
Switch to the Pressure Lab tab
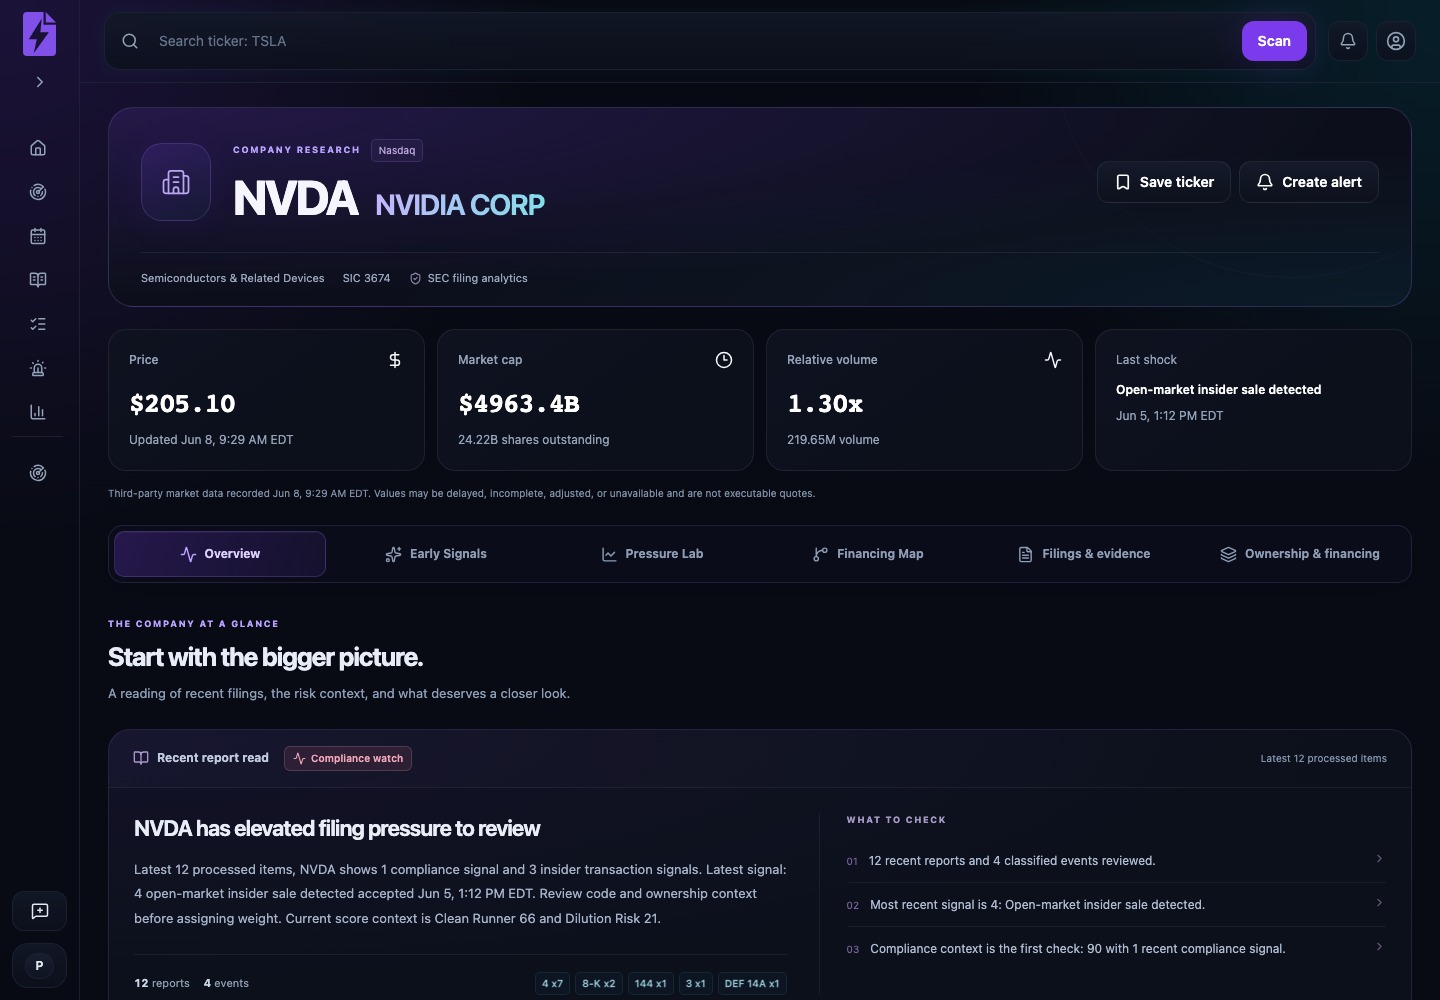[x=652, y=554]
